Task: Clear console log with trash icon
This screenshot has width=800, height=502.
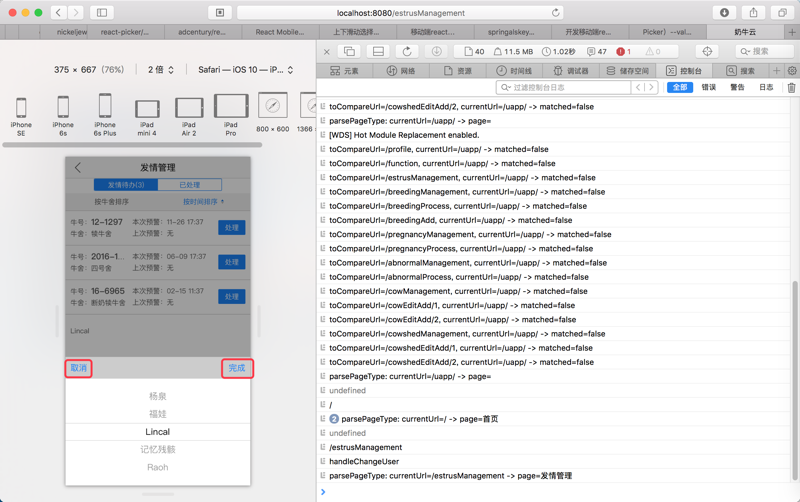Action: pos(791,88)
